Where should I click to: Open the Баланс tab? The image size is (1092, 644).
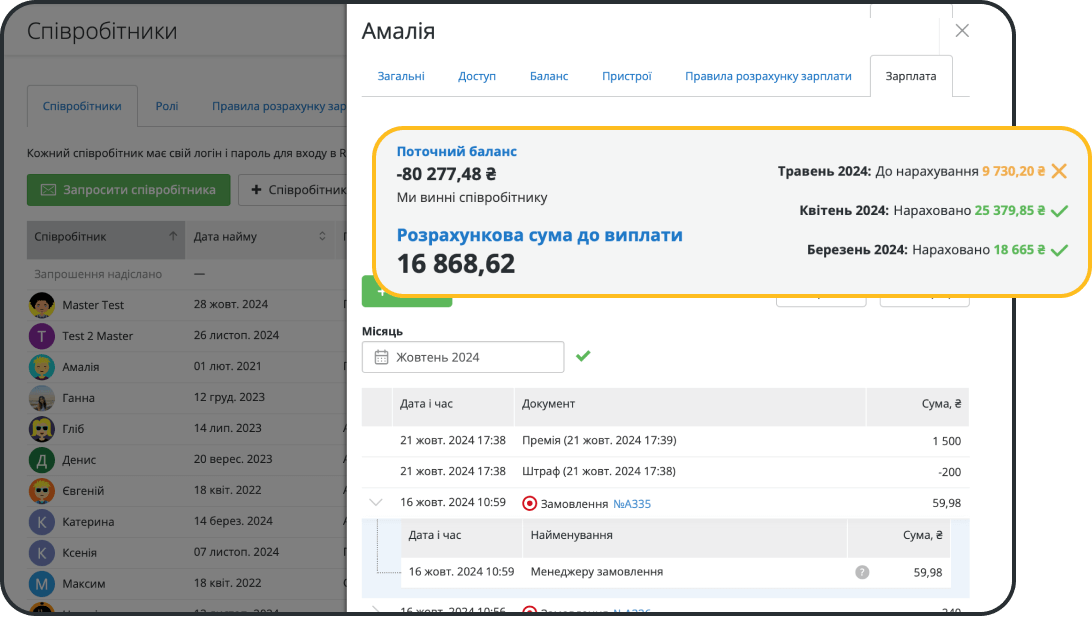[x=549, y=76]
